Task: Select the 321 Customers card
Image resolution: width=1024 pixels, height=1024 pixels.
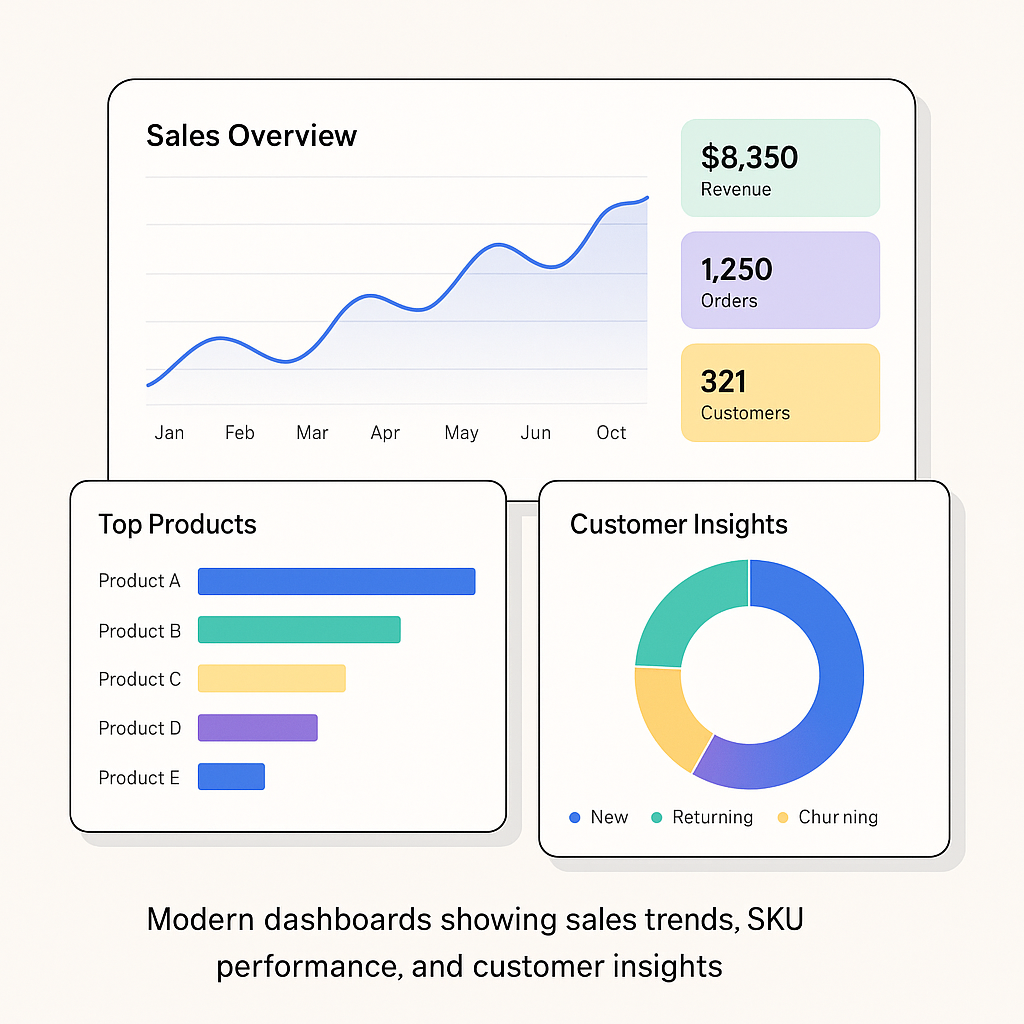Action: 780,393
